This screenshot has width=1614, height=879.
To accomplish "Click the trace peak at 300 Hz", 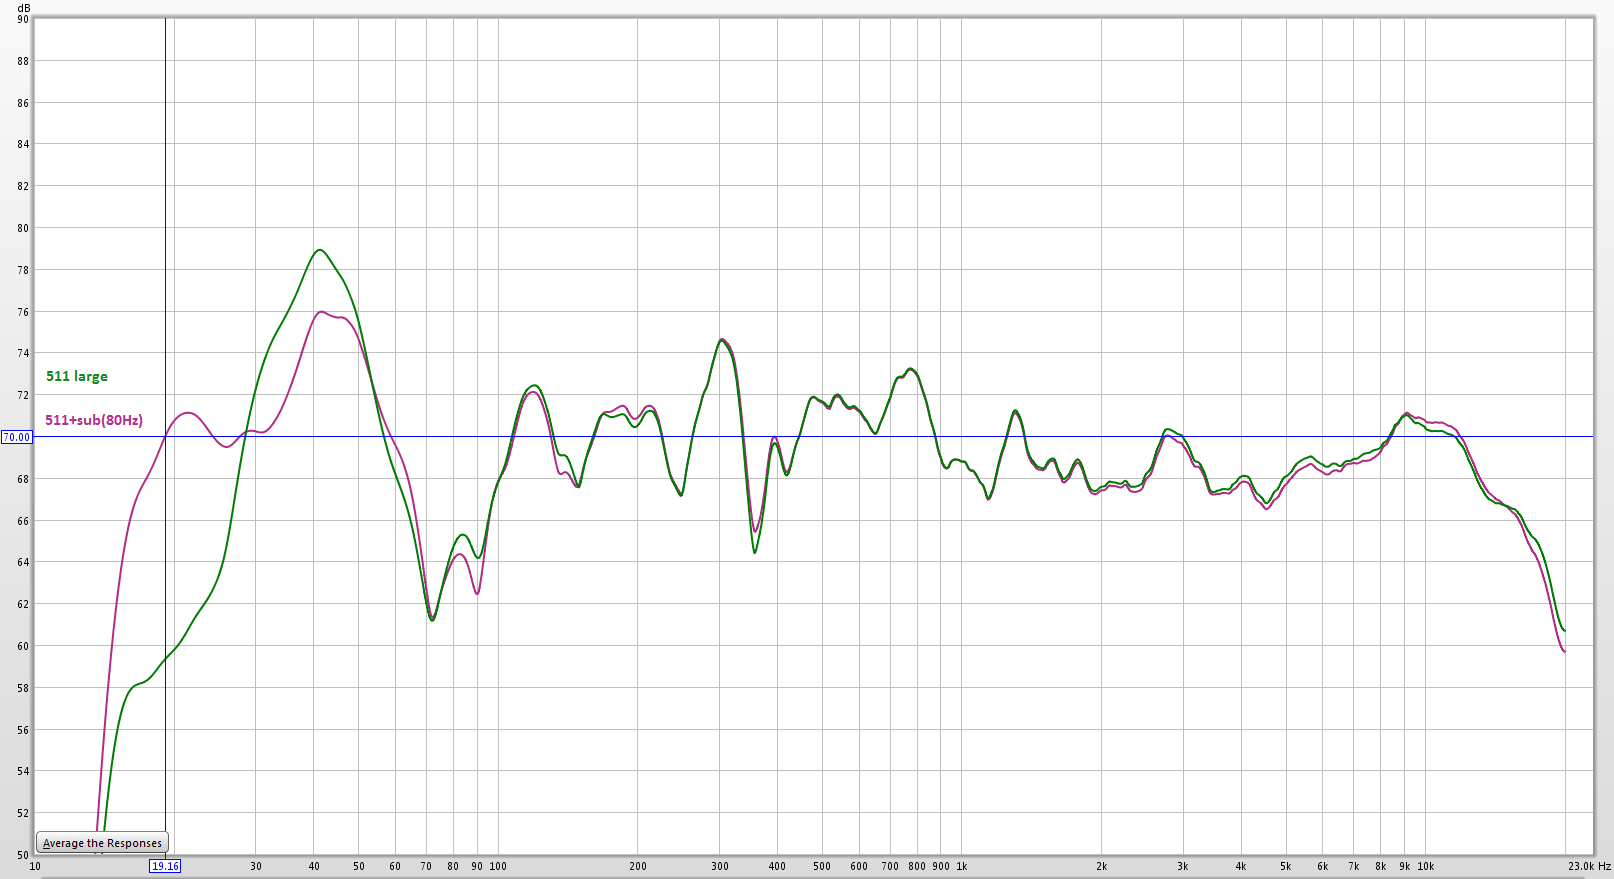I will pyautogui.click(x=721, y=340).
